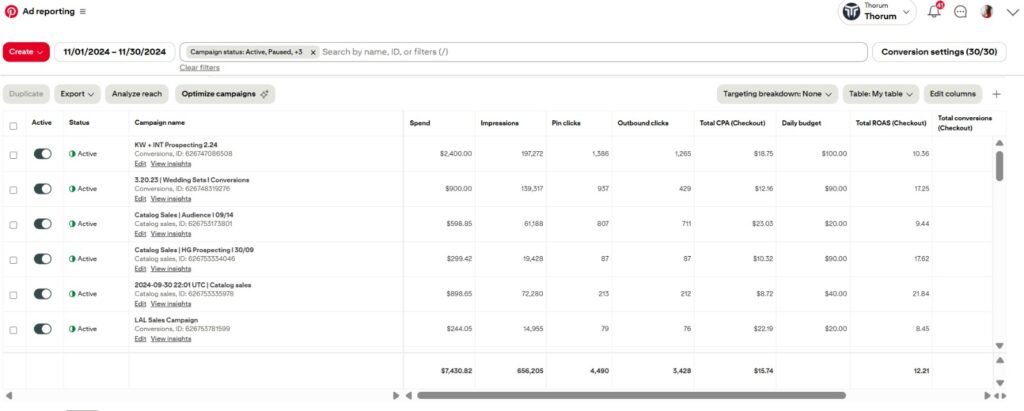The width and height of the screenshot is (1024, 411).
Task: Click the plus icon beside Edit columns
Action: (x=996, y=94)
